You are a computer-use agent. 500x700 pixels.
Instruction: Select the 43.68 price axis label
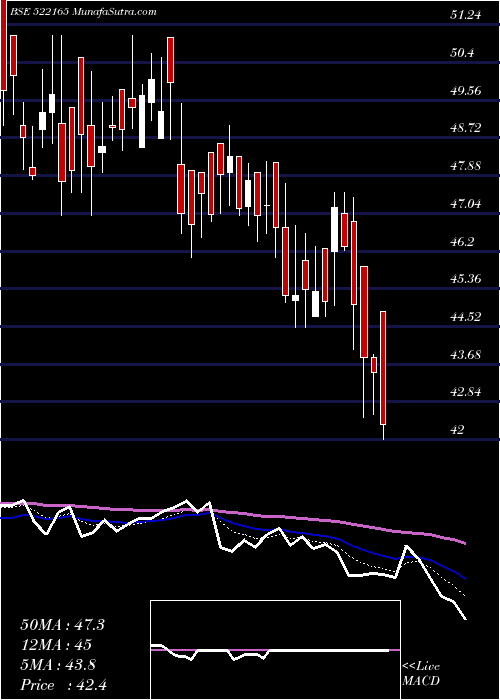[x=466, y=355]
